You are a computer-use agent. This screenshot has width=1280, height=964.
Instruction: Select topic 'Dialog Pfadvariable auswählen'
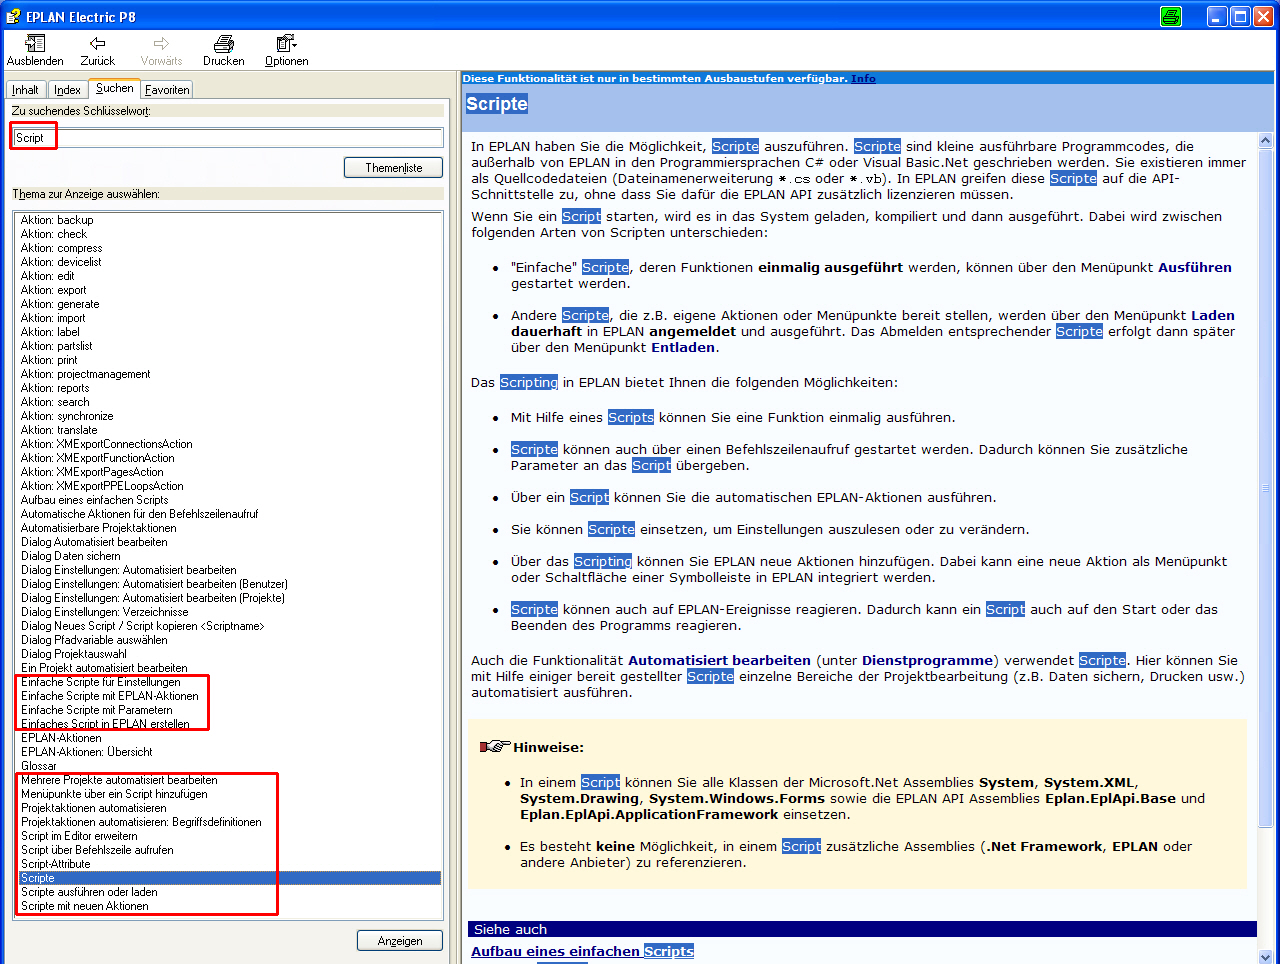coord(94,640)
